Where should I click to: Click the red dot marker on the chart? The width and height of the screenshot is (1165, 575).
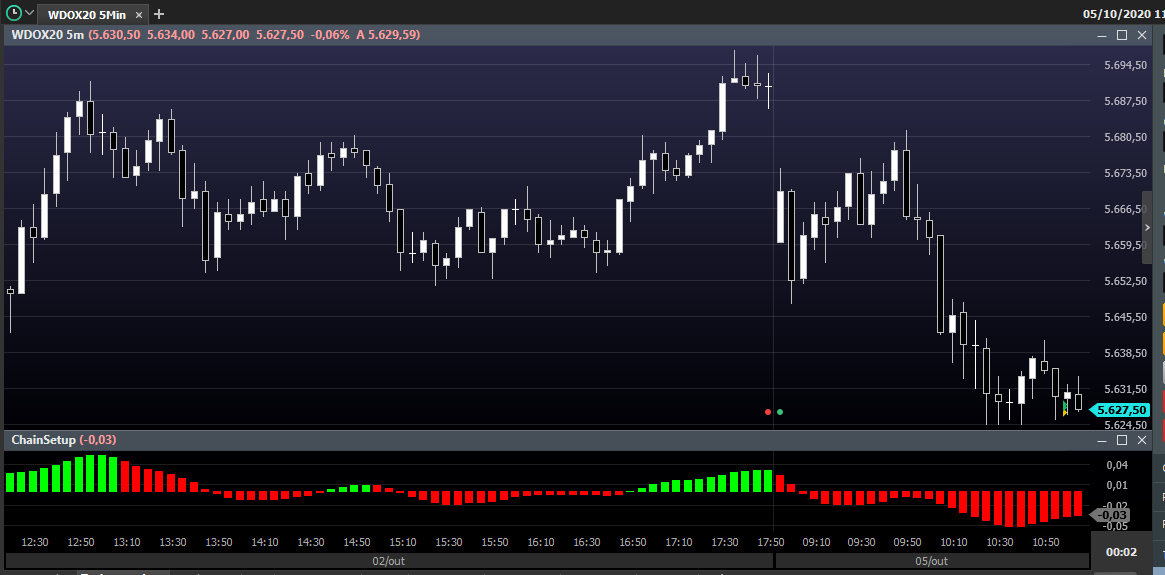coord(768,412)
